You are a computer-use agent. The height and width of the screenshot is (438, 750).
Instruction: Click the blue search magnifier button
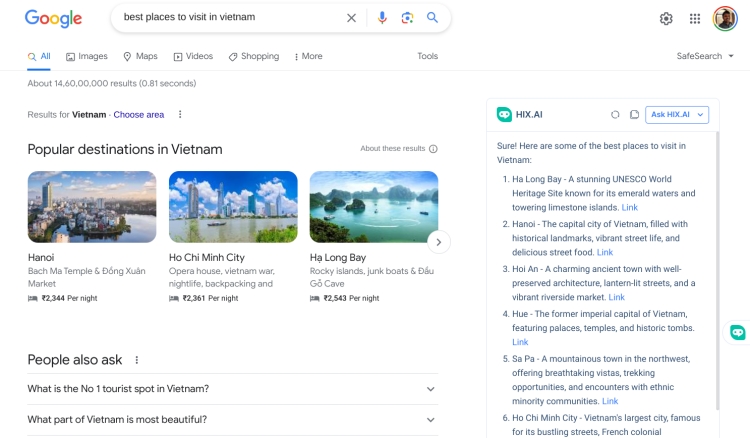432,18
